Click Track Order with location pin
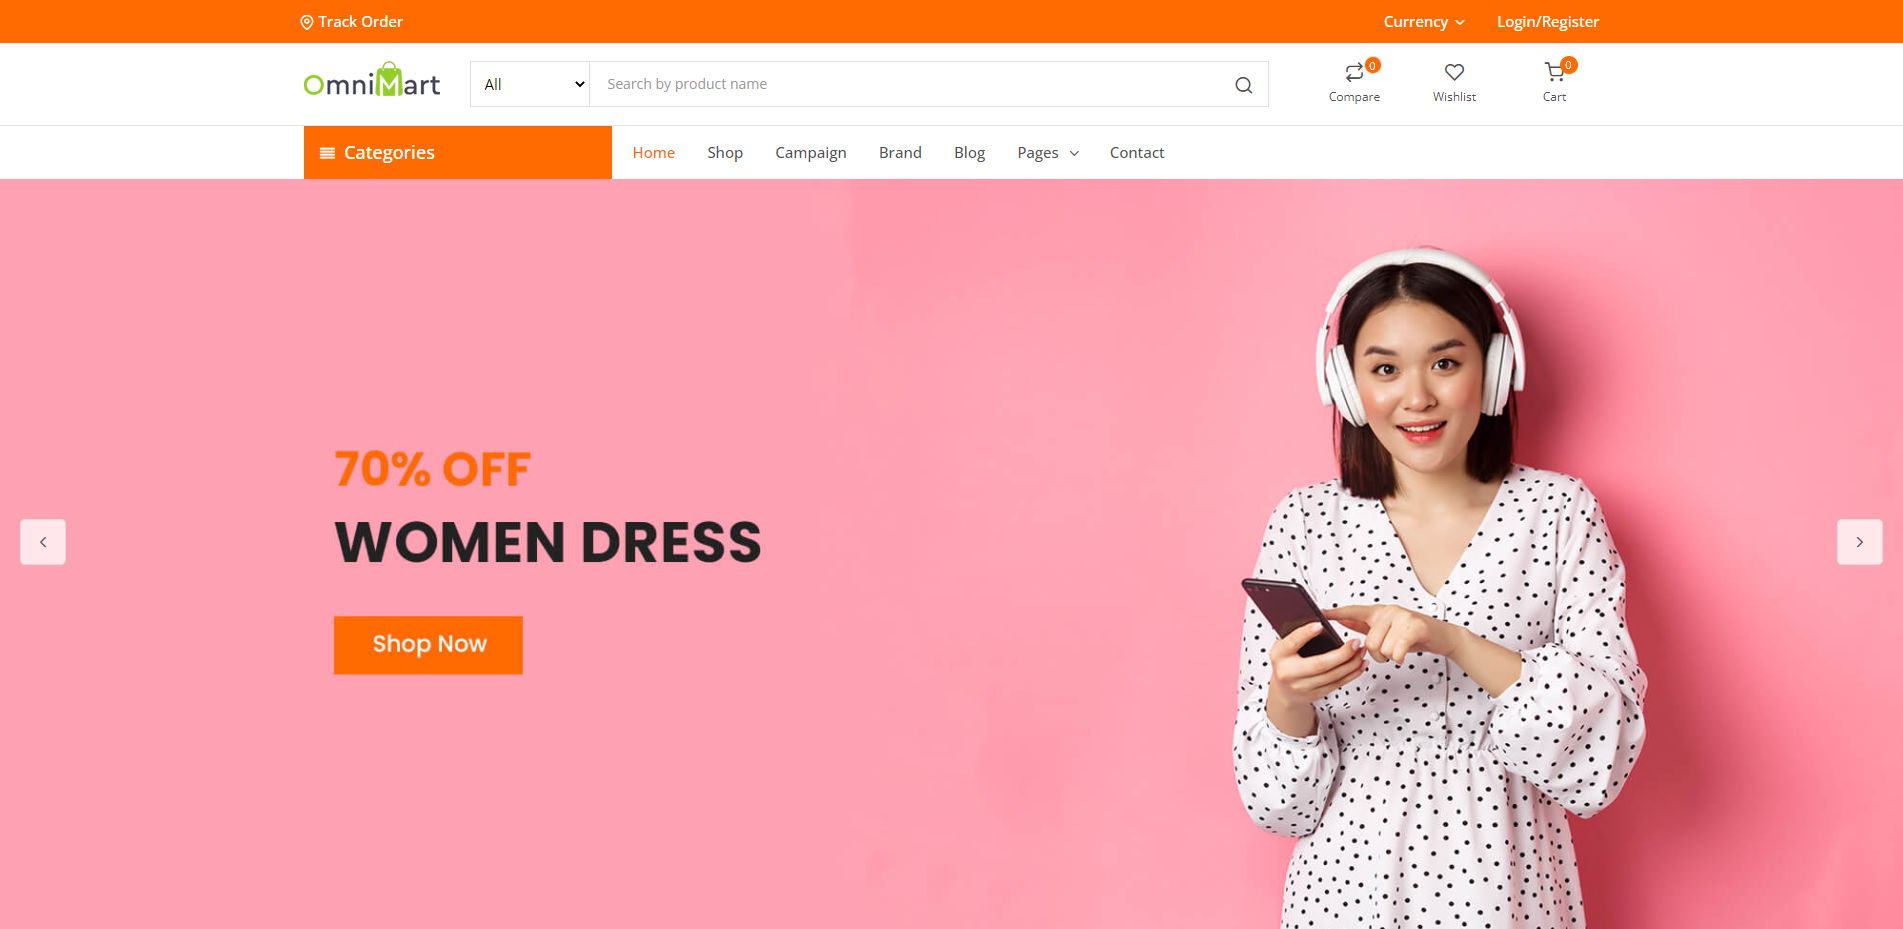This screenshot has height=929, width=1903. [x=351, y=22]
